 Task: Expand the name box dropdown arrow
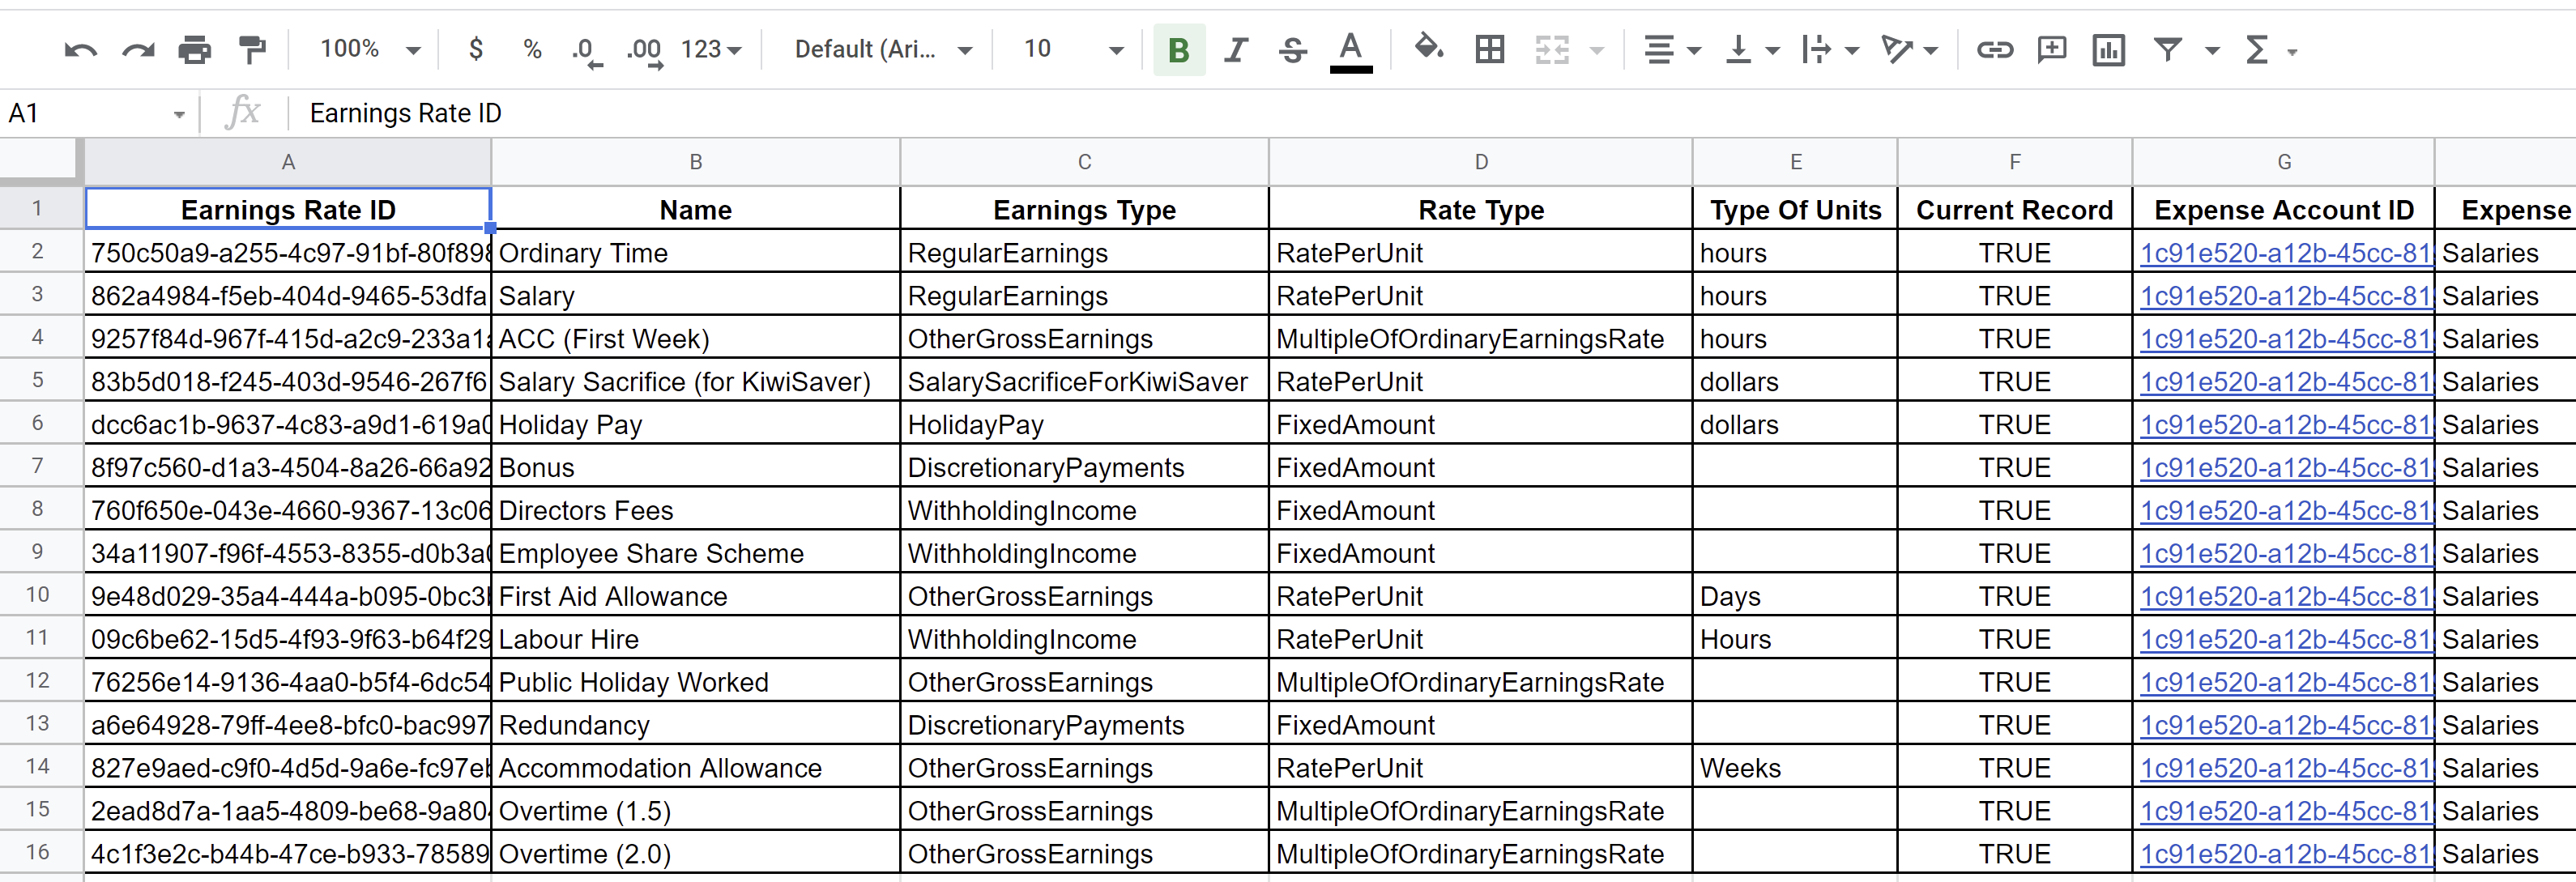coord(179,114)
